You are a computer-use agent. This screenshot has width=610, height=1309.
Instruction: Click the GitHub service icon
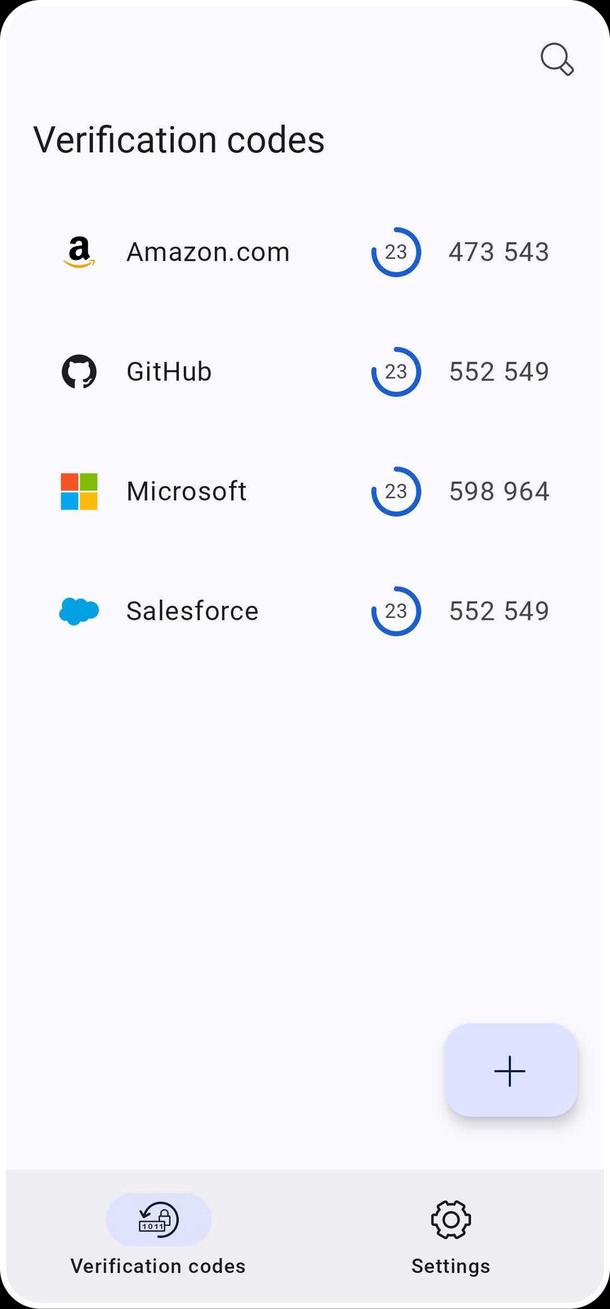point(78,371)
